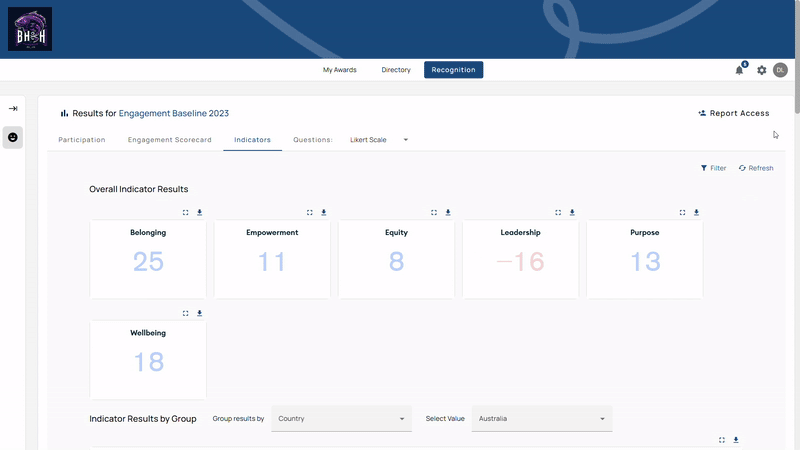Click the BHH company logo

[30, 29]
